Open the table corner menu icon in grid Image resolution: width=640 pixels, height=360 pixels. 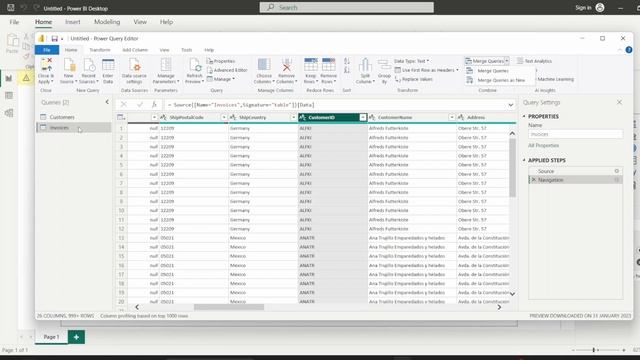tap(121, 117)
